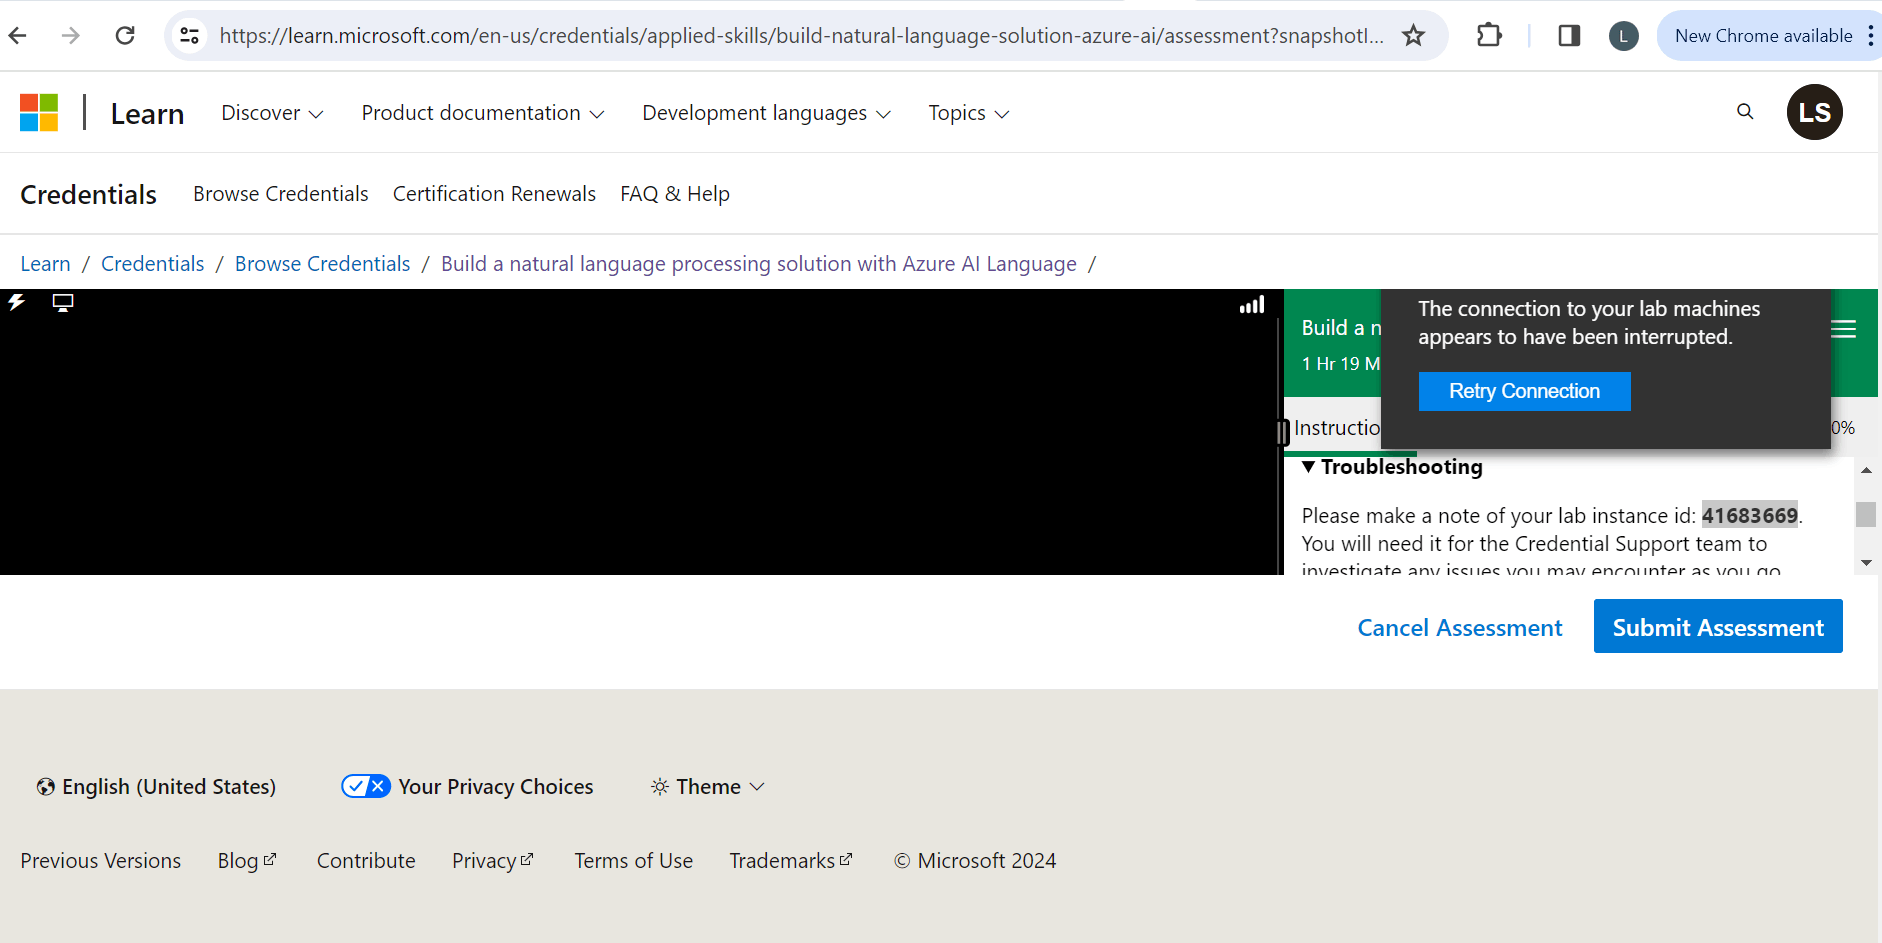Screen dimensions: 1882x943
Task: Open the Learn home link
Action: coord(147,114)
